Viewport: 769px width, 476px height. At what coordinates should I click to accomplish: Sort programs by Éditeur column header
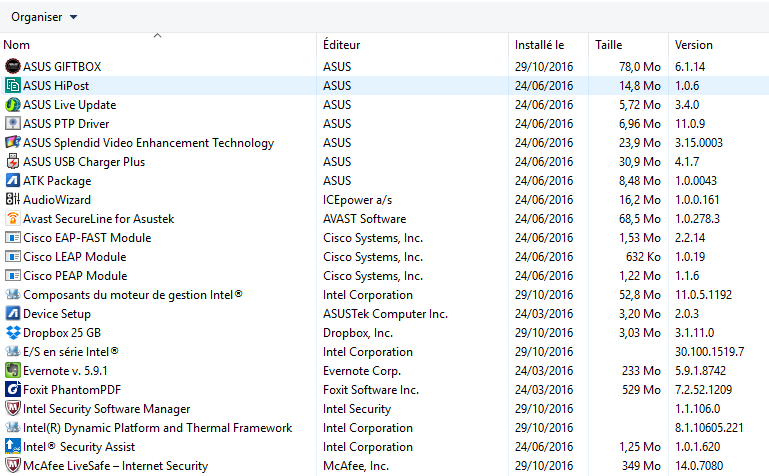click(341, 45)
